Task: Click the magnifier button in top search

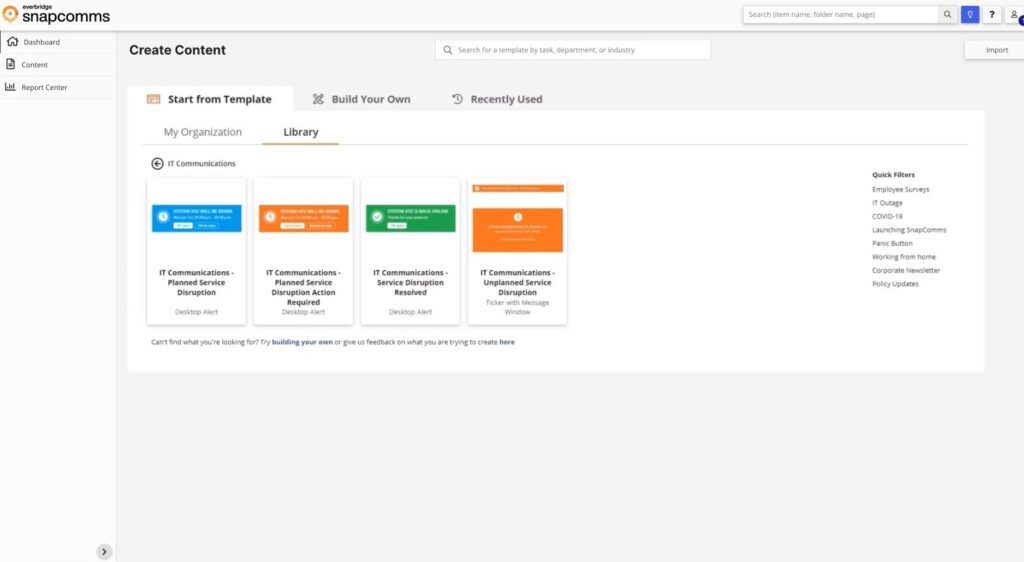Action: [947, 15]
